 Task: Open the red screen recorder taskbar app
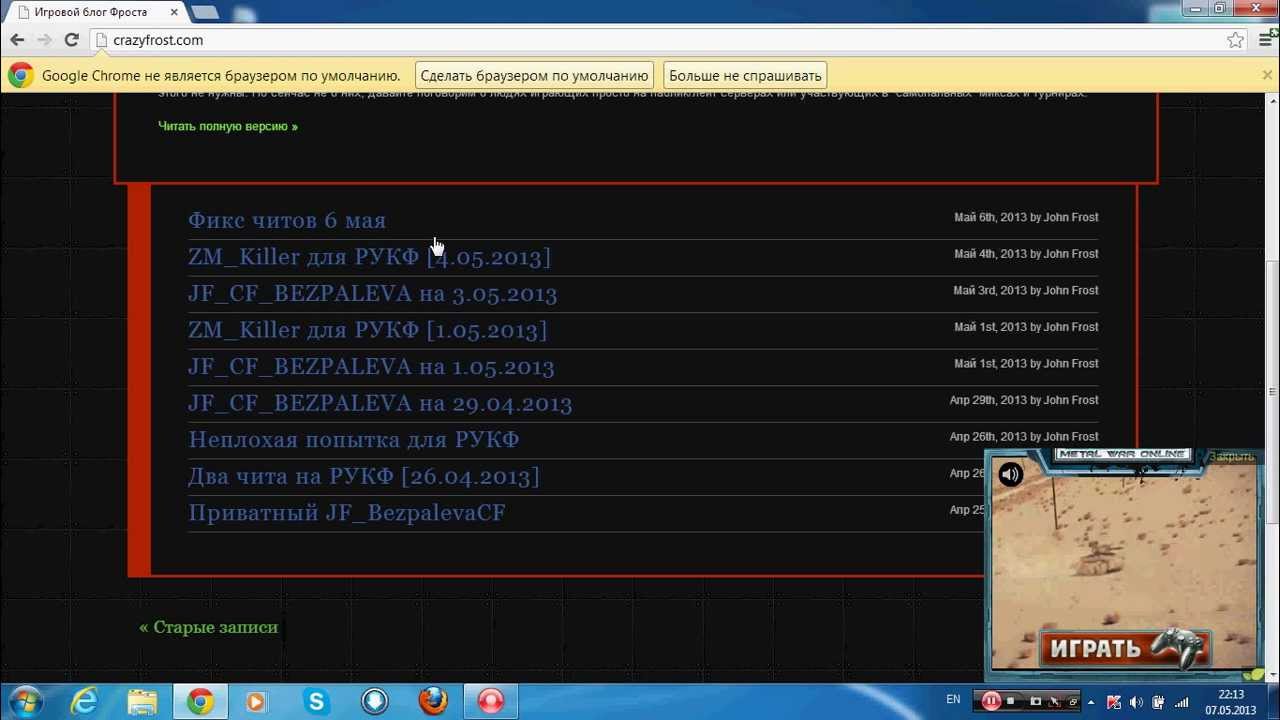(x=491, y=702)
